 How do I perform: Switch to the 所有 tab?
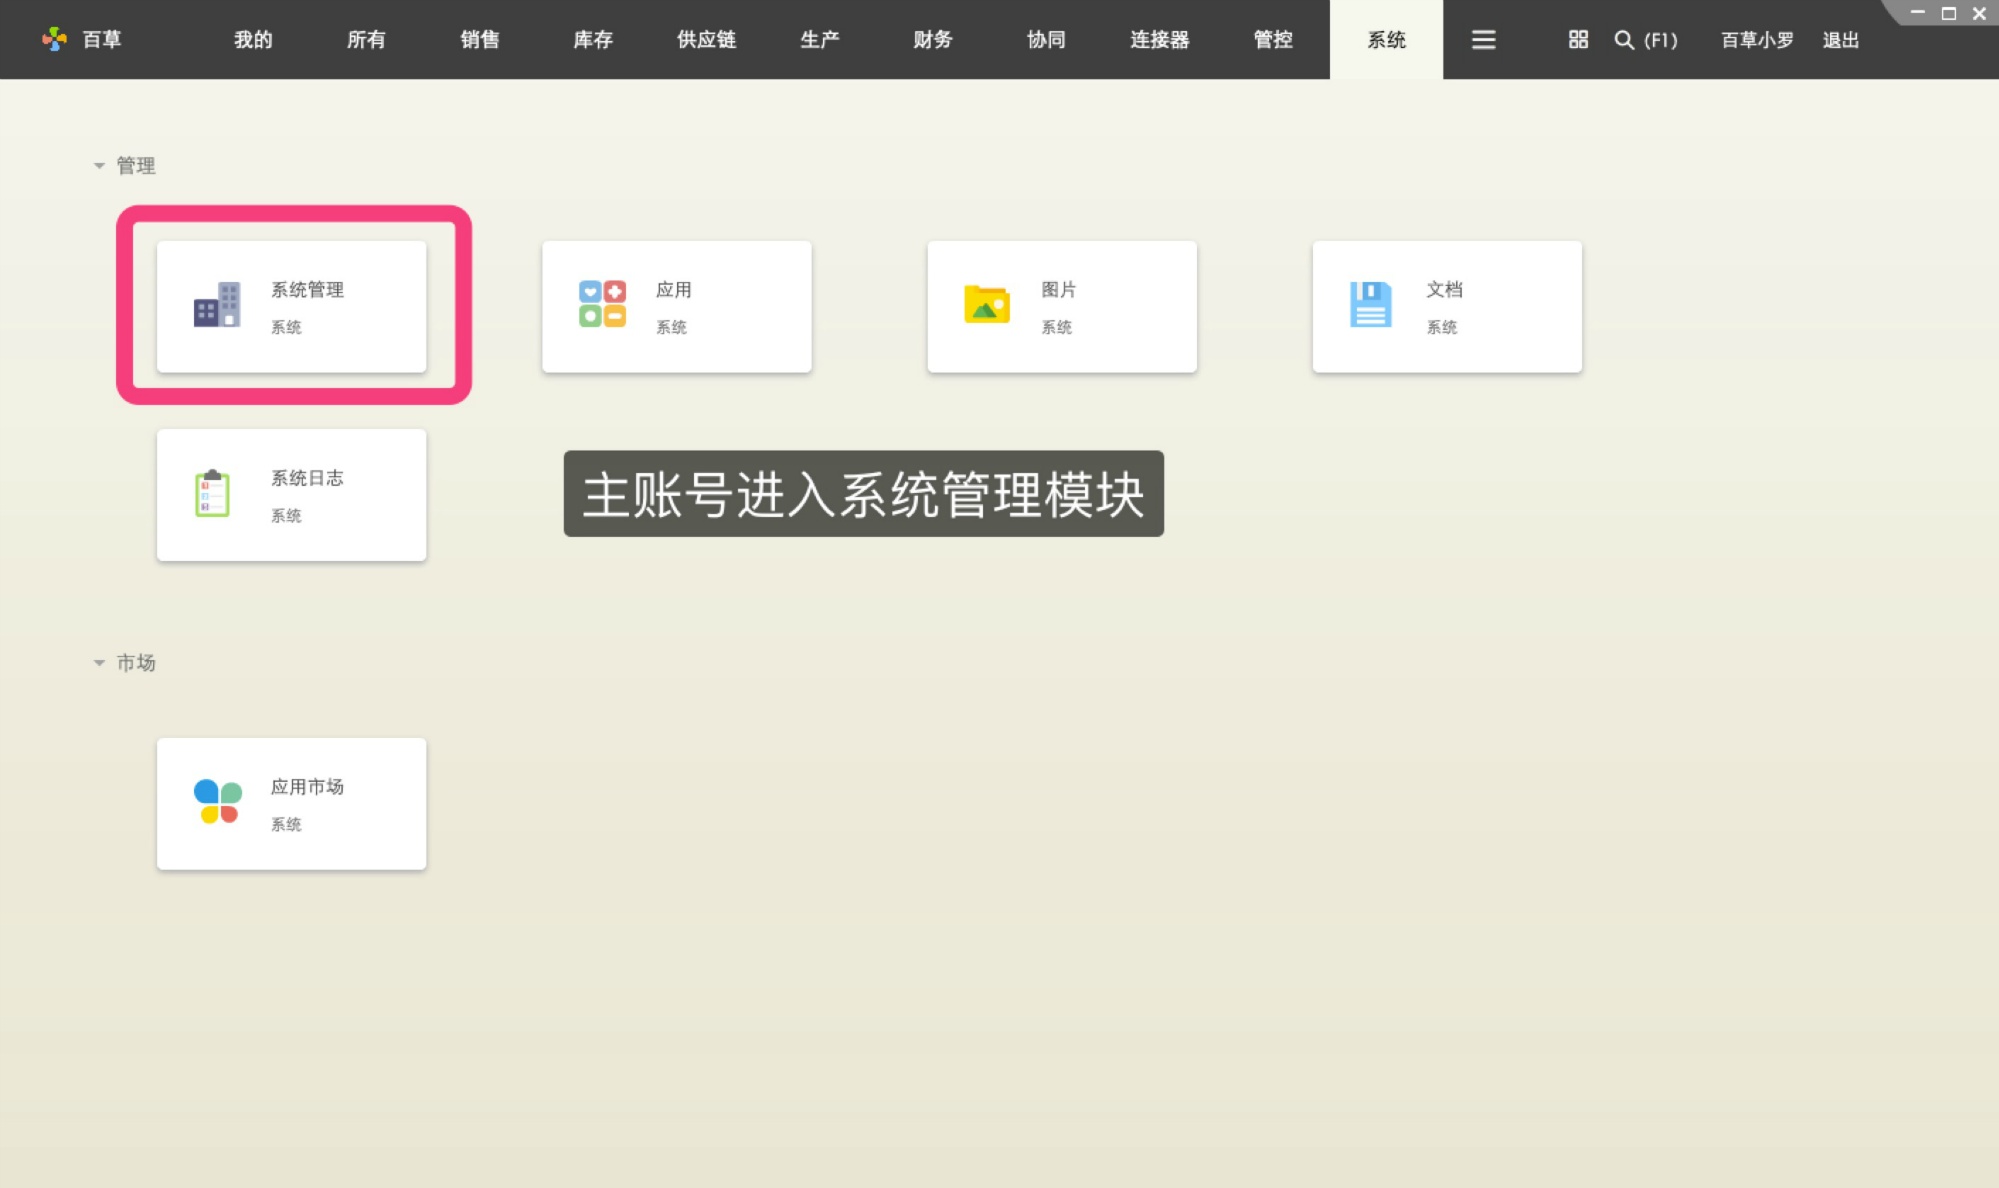coord(366,39)
